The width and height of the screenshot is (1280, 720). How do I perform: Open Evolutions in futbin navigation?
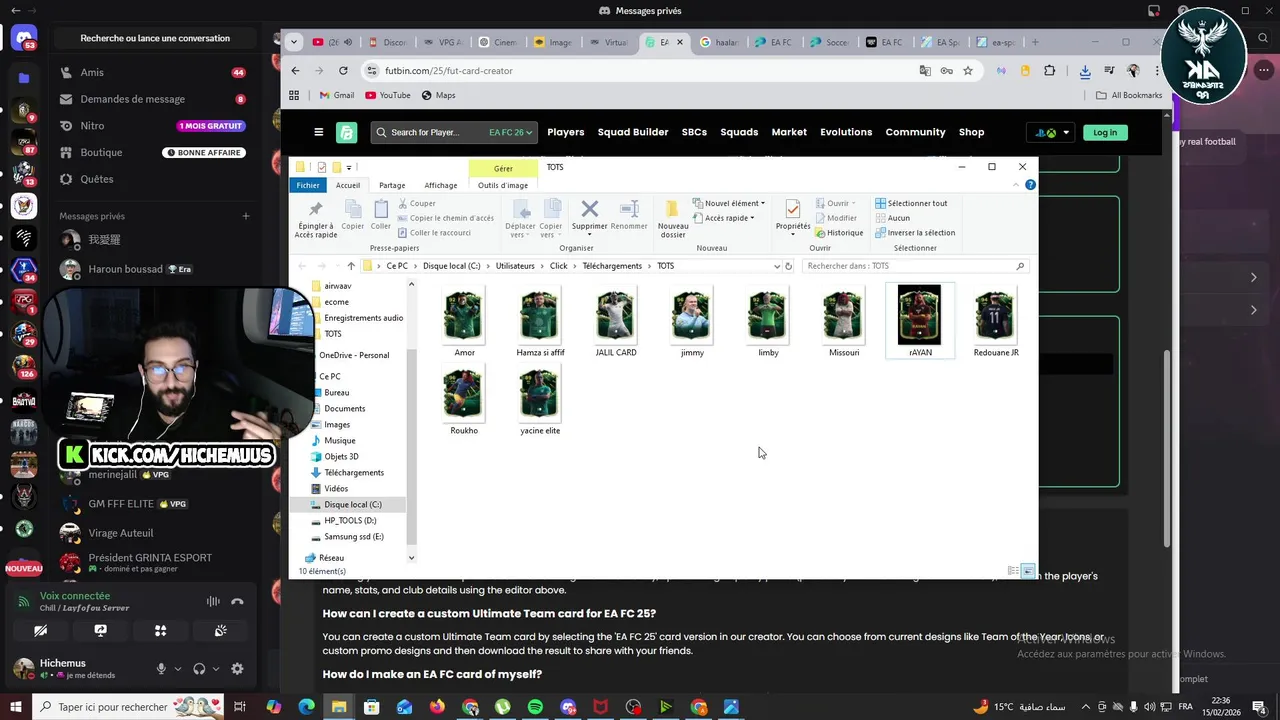pos(846,132)
